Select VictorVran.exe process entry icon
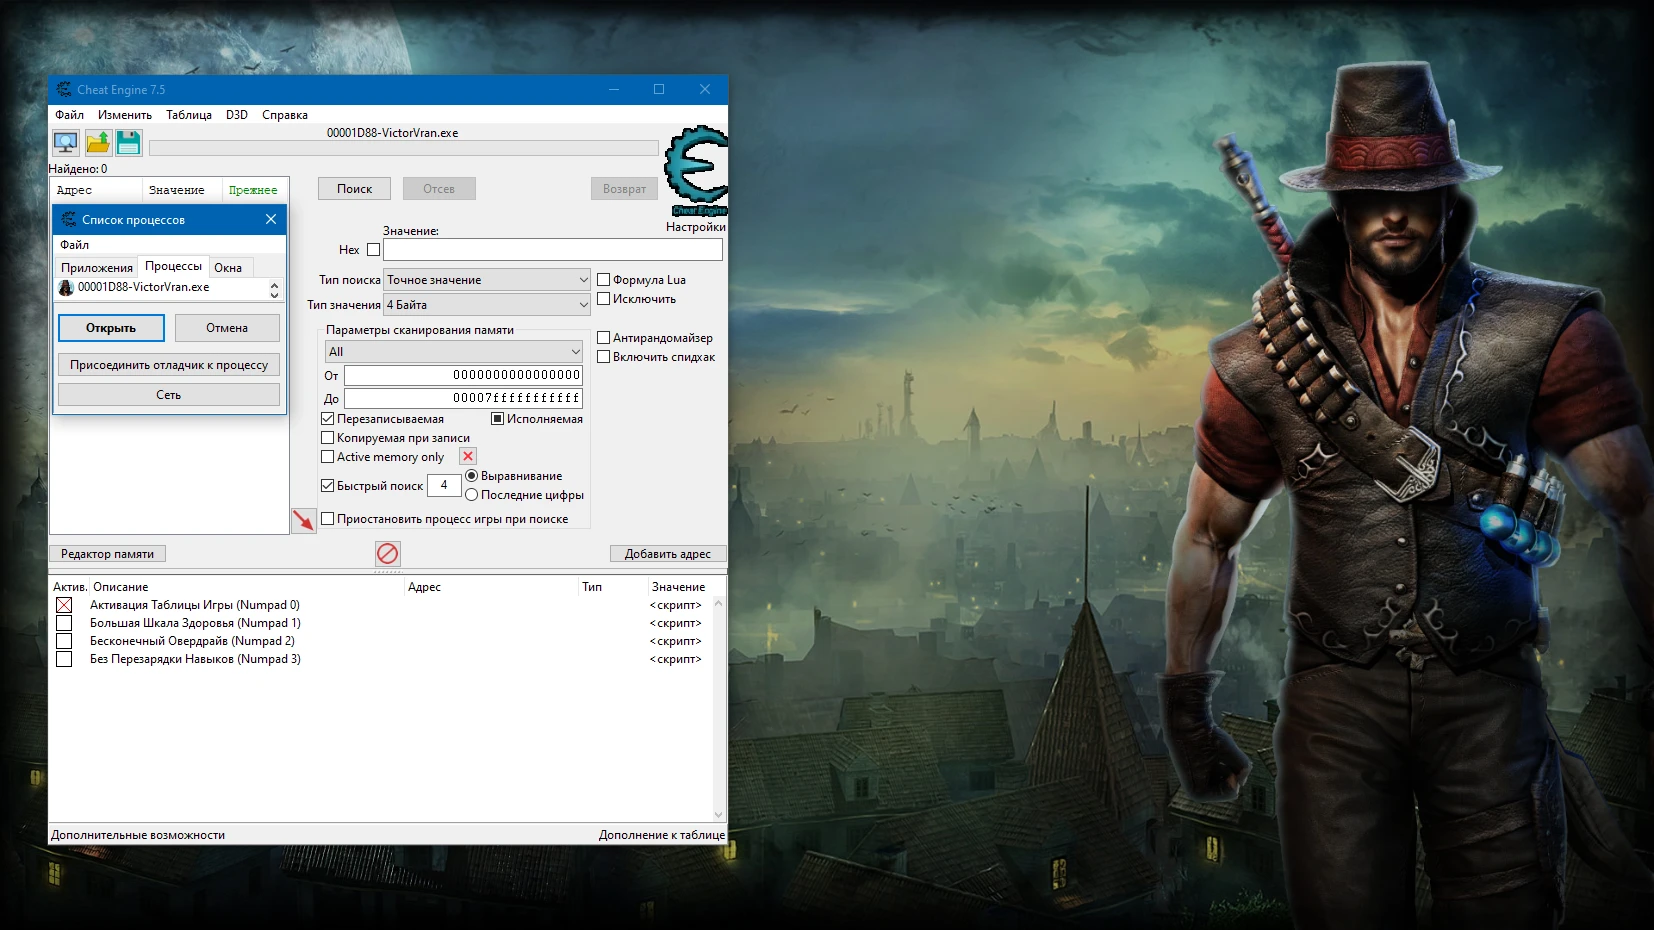 click(x=66, y=288)
